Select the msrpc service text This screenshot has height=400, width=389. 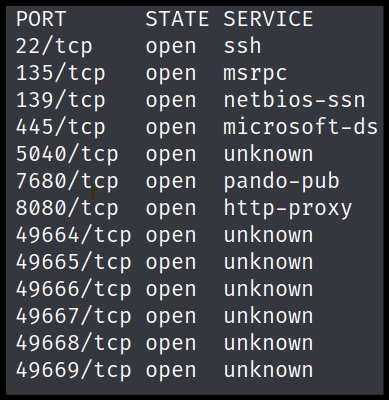255,74
